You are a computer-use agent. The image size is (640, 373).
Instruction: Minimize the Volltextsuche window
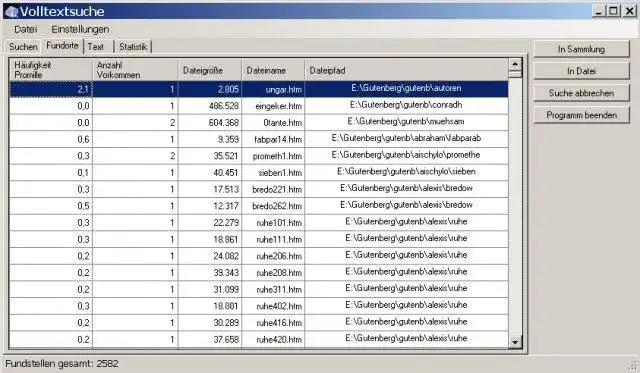[x=599, y=11]
